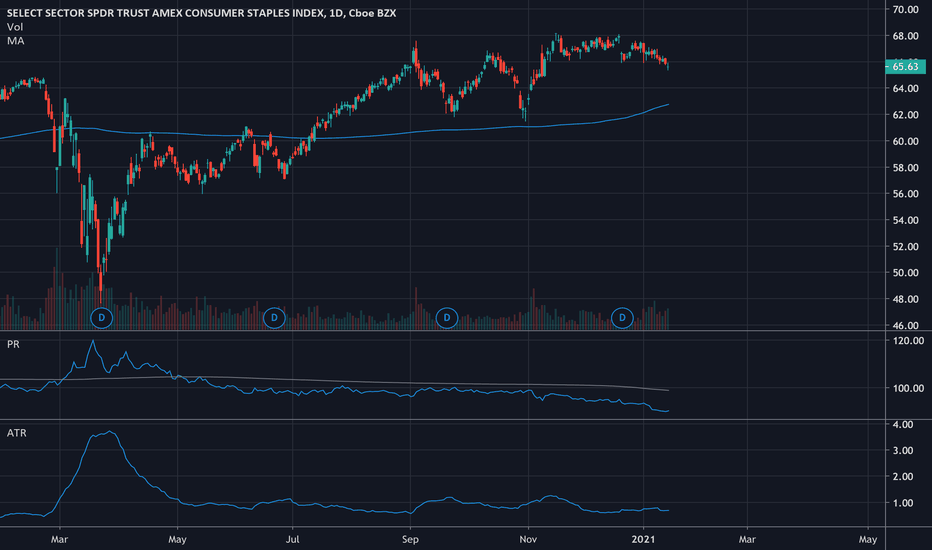932x550 pixels.
Task: Click the current price tag 65.63
Action: pos(905,67)
